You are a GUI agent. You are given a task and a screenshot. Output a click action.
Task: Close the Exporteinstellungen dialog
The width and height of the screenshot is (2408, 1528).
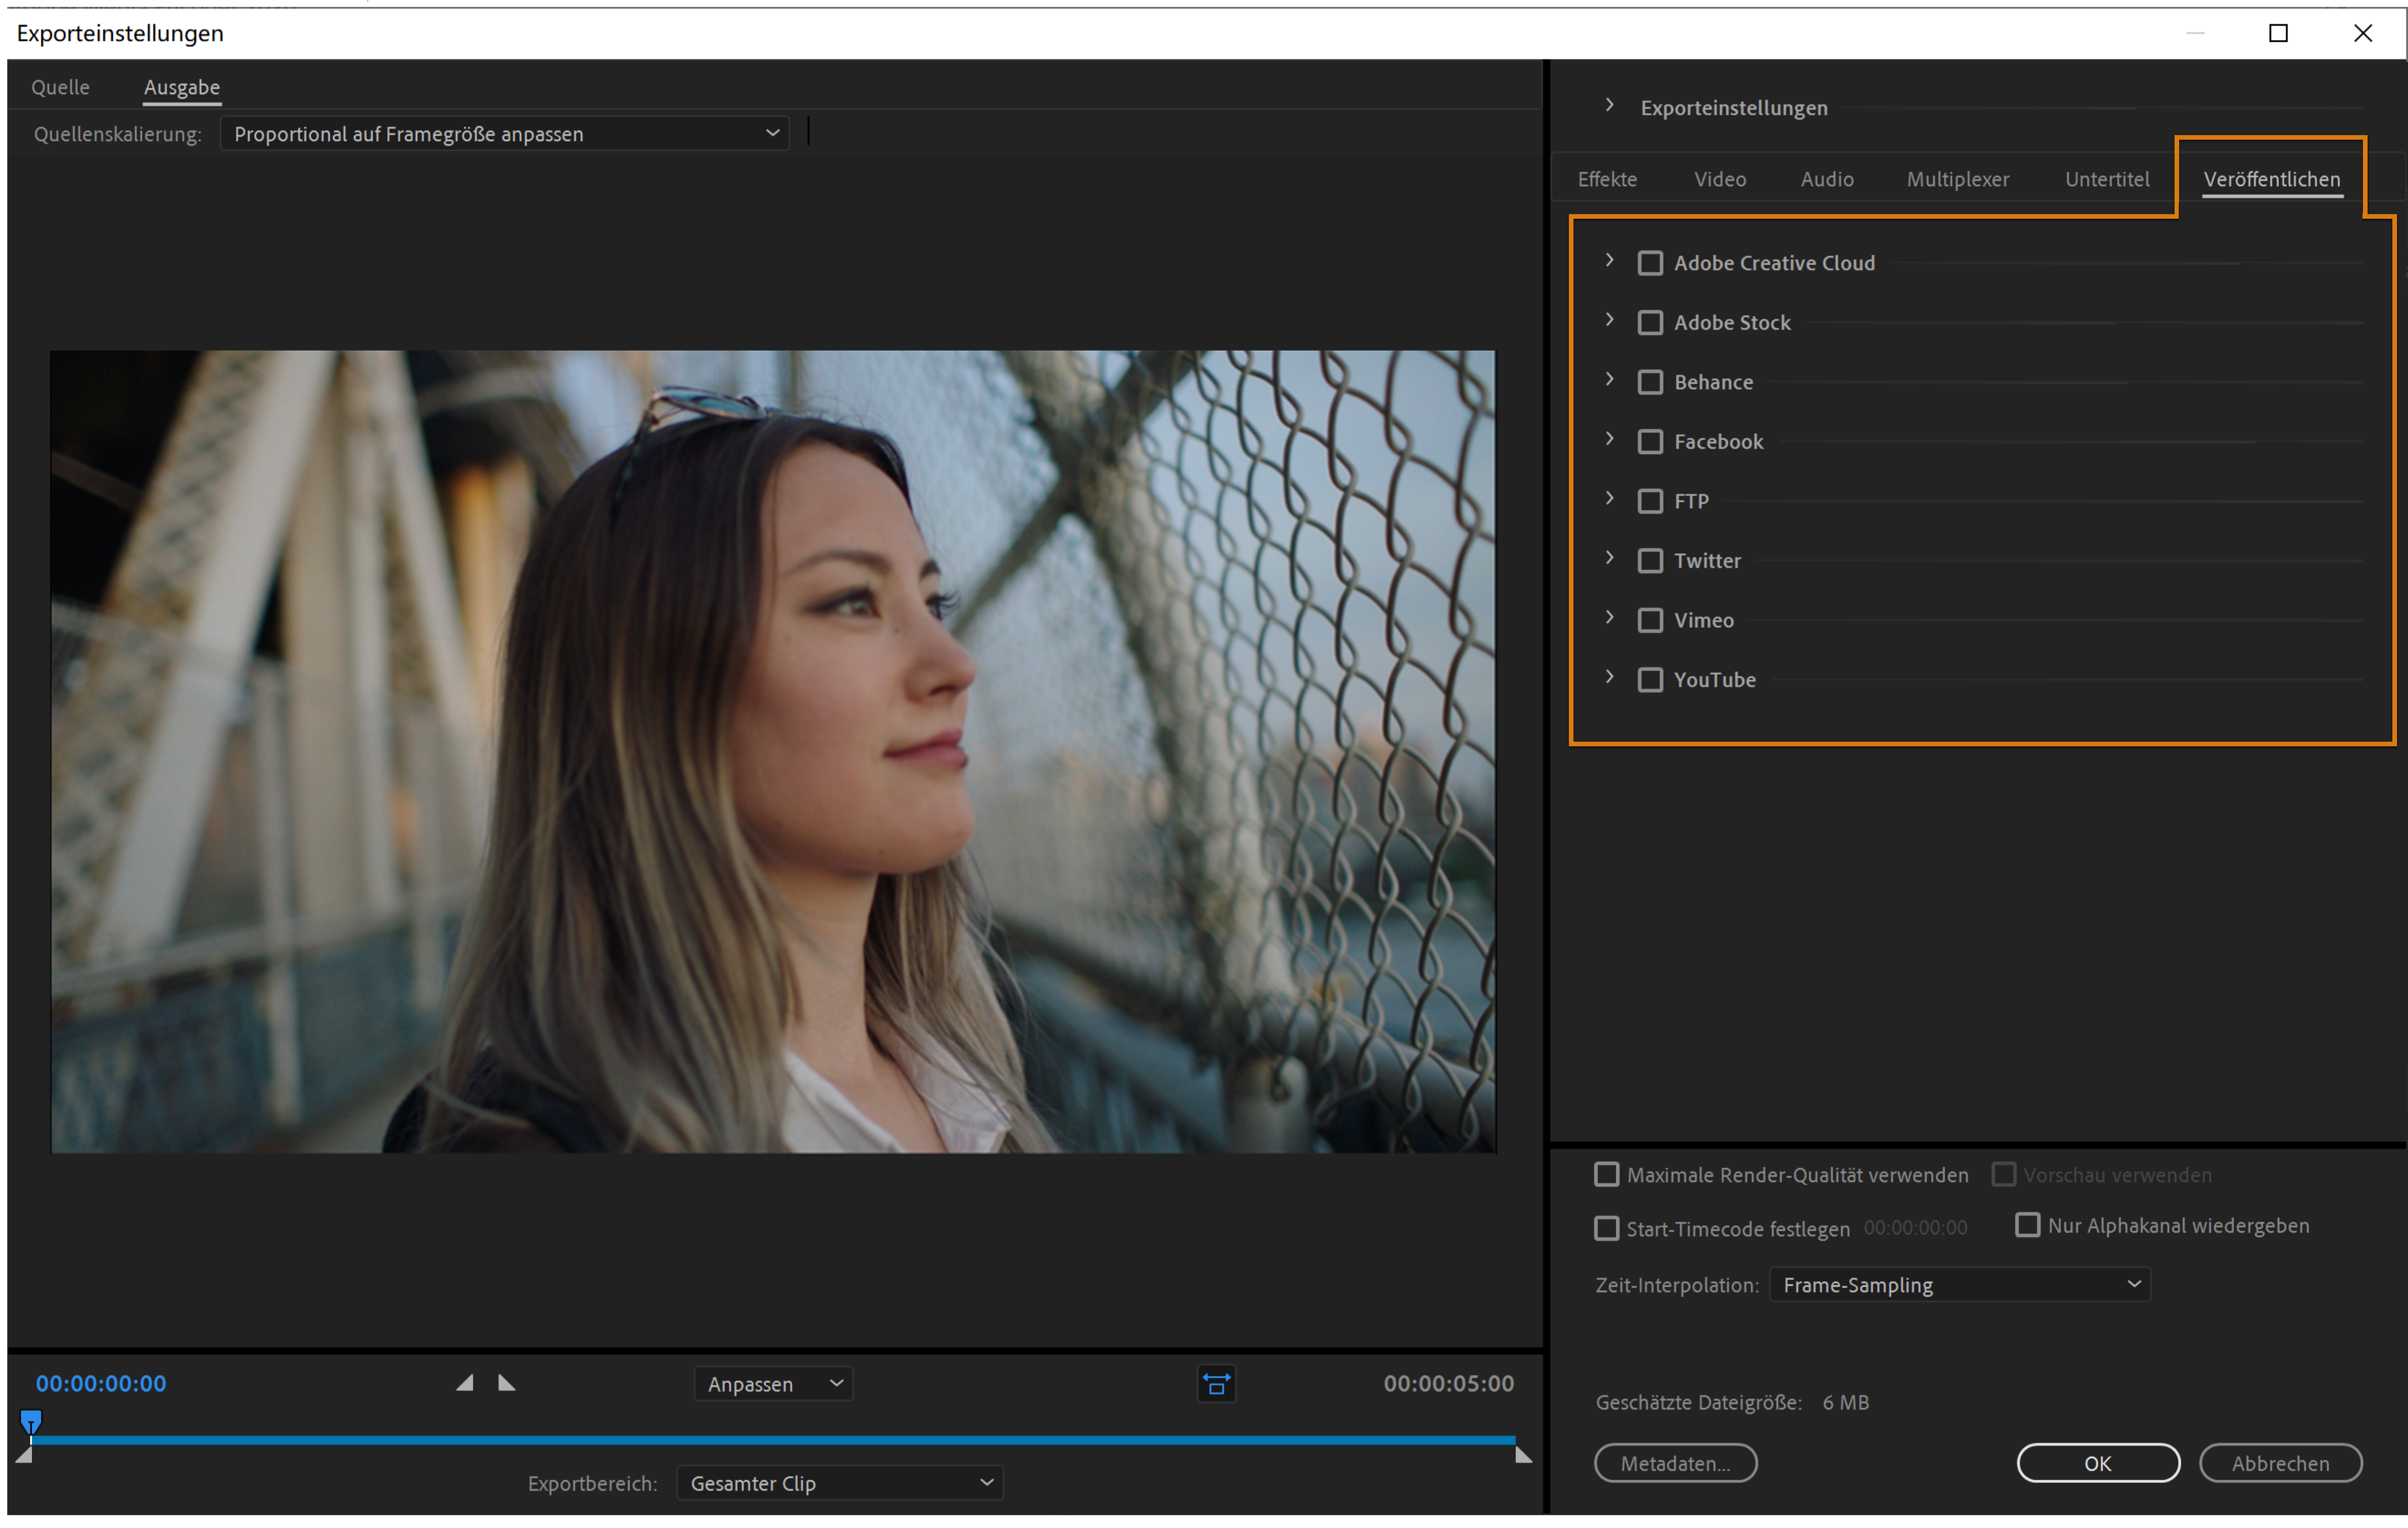point(2362,33)
